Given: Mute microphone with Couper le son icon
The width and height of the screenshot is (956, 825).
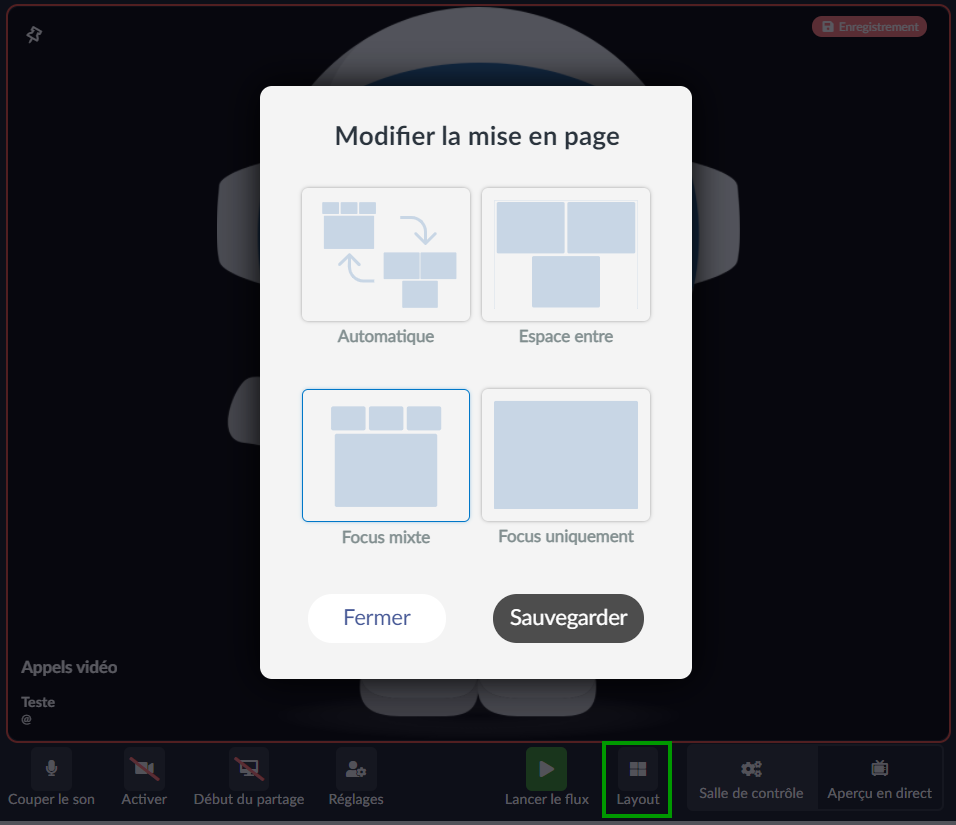Looking at the screenshot, I should point(52,768).
